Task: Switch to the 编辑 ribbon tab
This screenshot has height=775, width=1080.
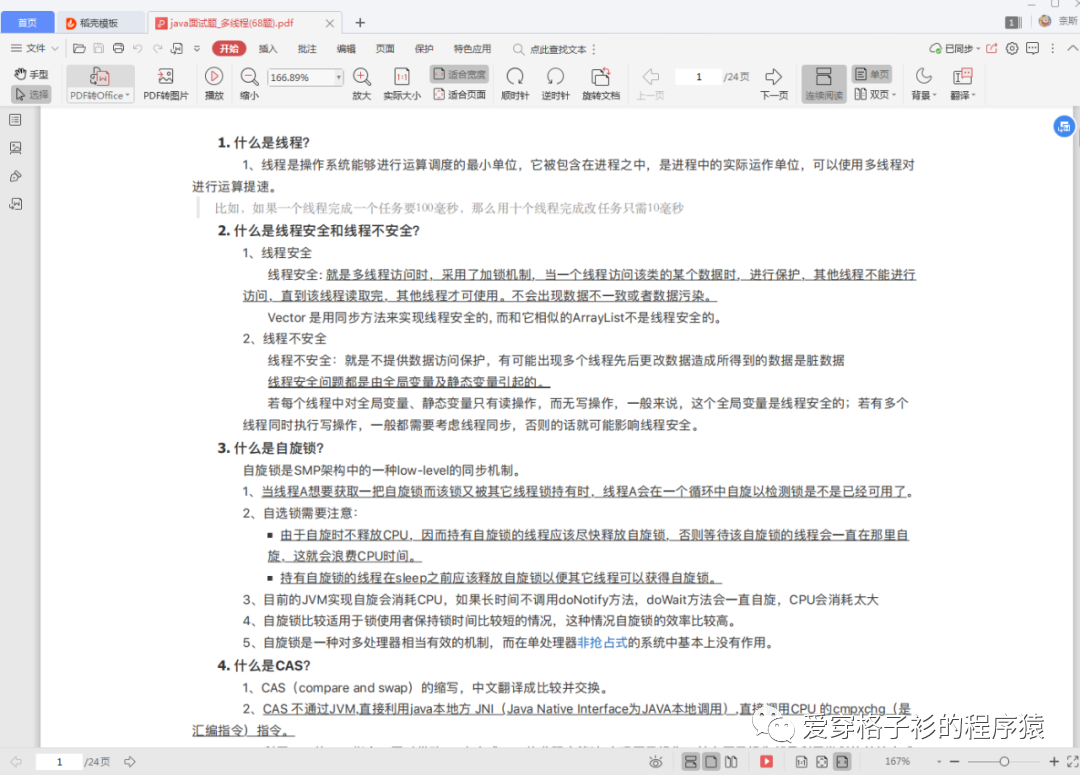Action: 346,49
